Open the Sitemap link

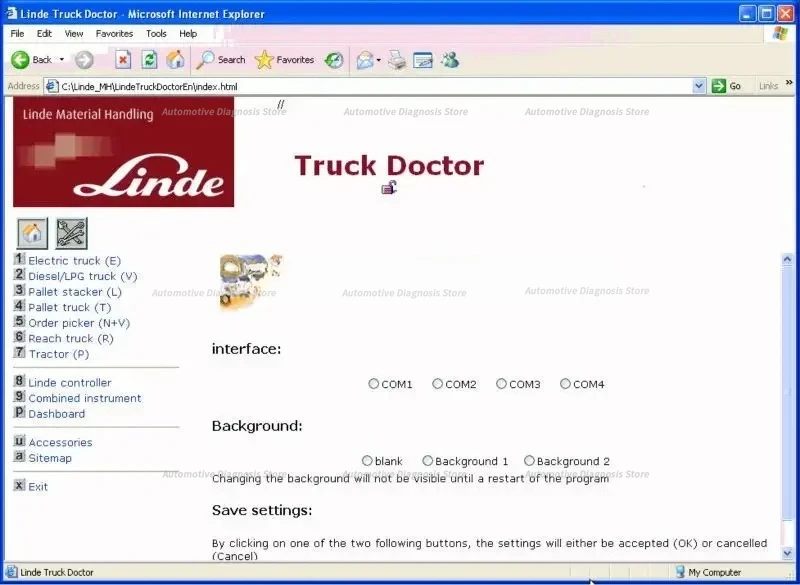50,458
